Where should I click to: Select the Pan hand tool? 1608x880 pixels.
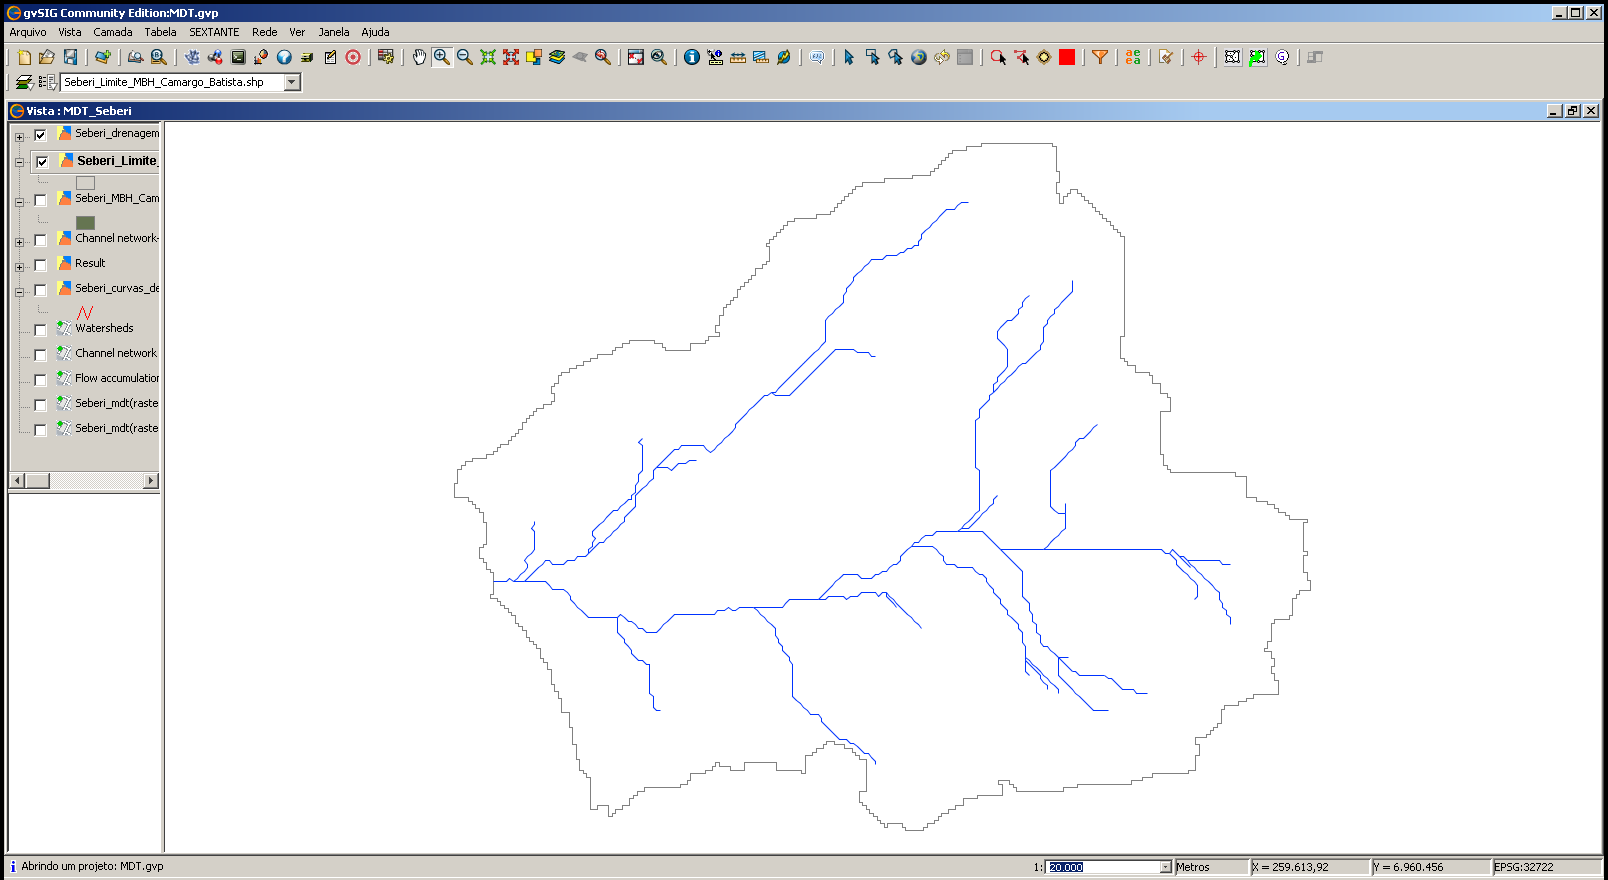pyautogui.click(x=419, y=58)
